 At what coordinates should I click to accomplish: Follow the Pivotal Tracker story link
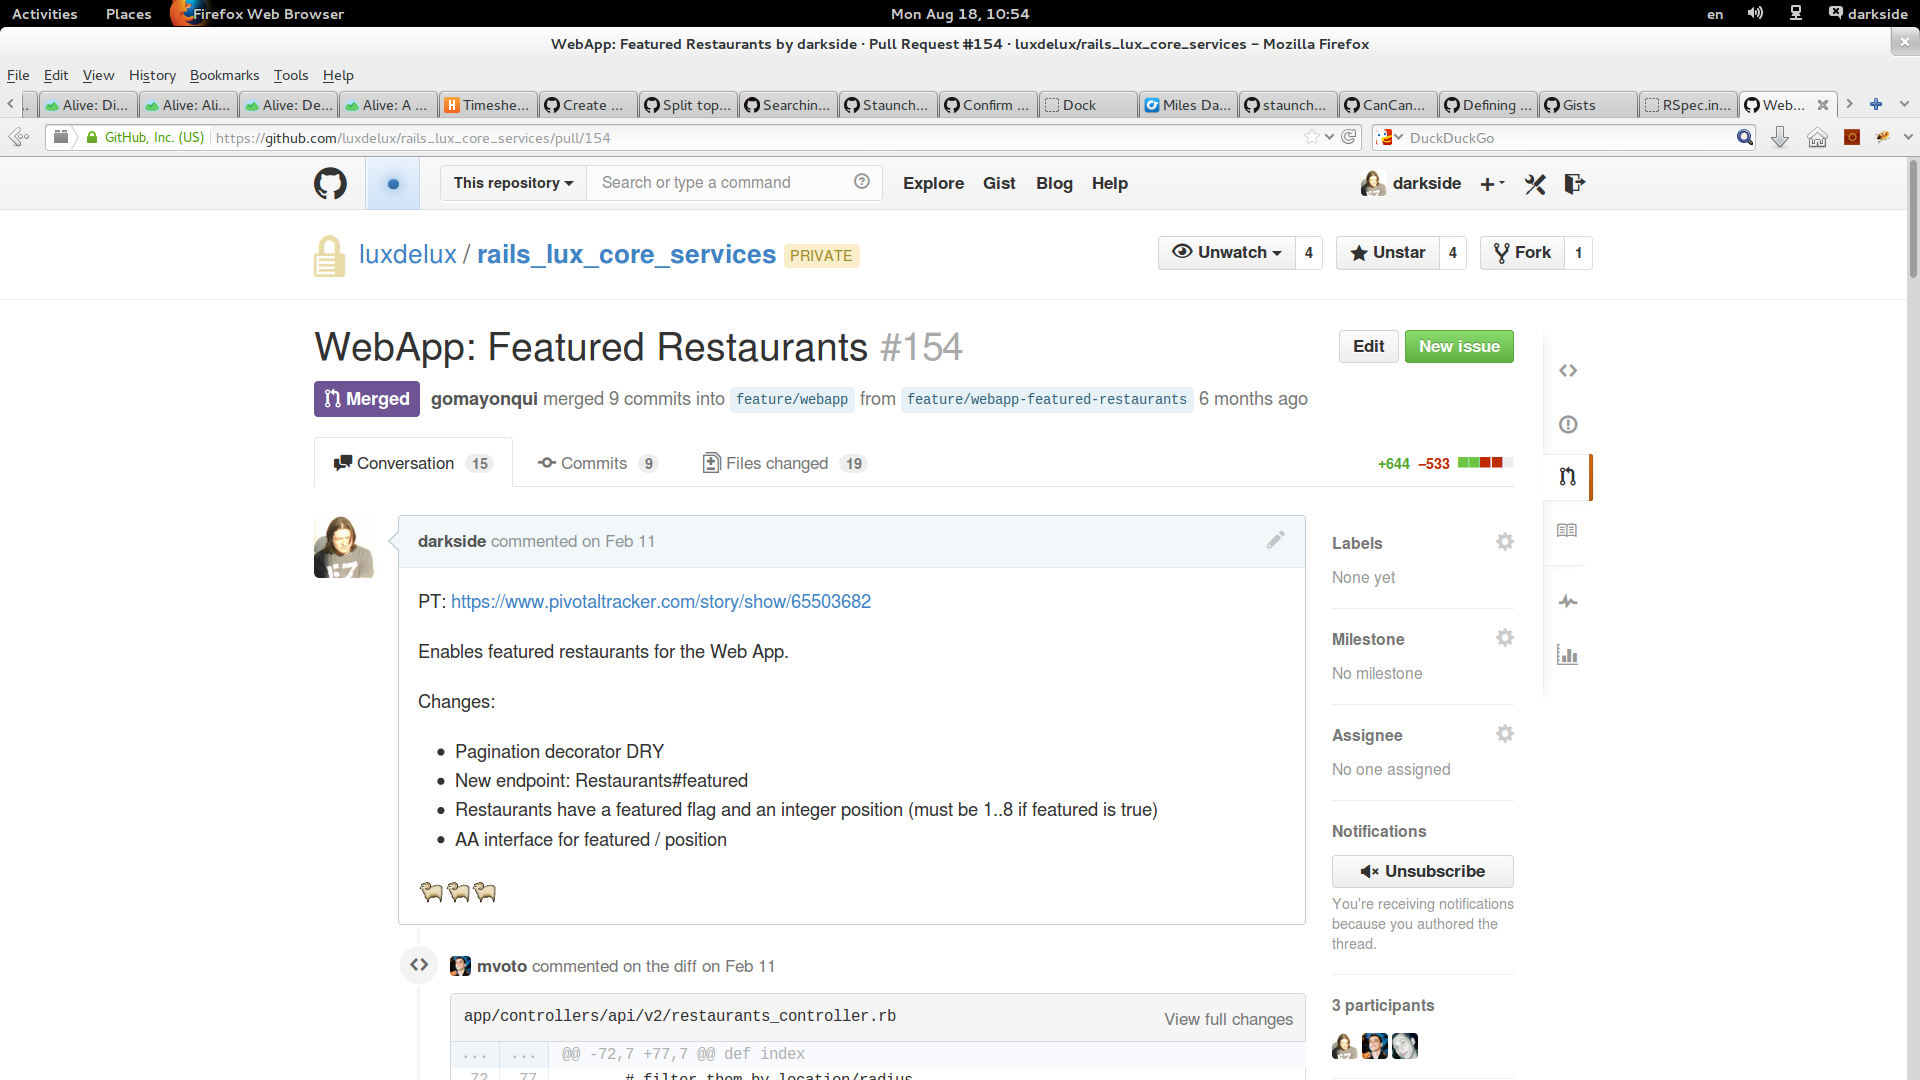point(661,601)
